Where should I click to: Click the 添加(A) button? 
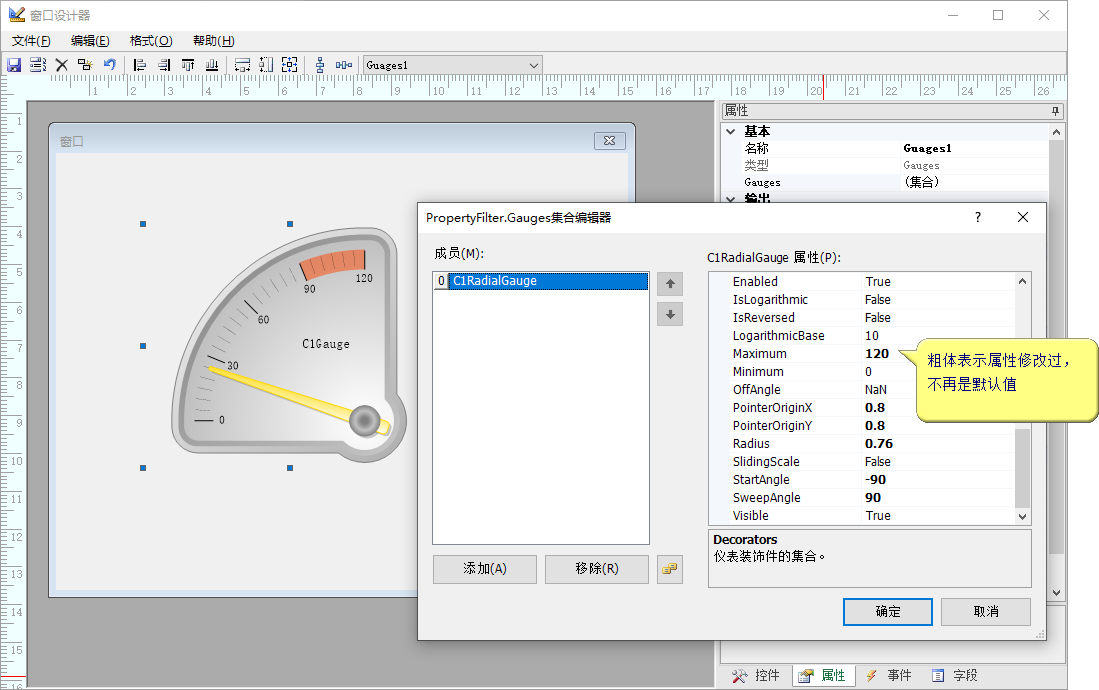coord(485,569)
